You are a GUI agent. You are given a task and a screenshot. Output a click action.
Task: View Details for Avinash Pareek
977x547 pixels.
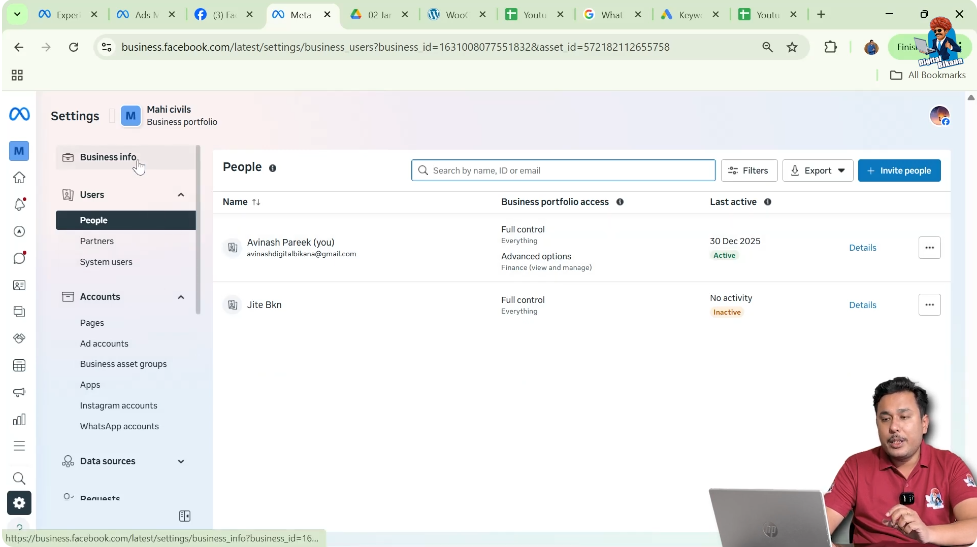(x=862, y=248)
